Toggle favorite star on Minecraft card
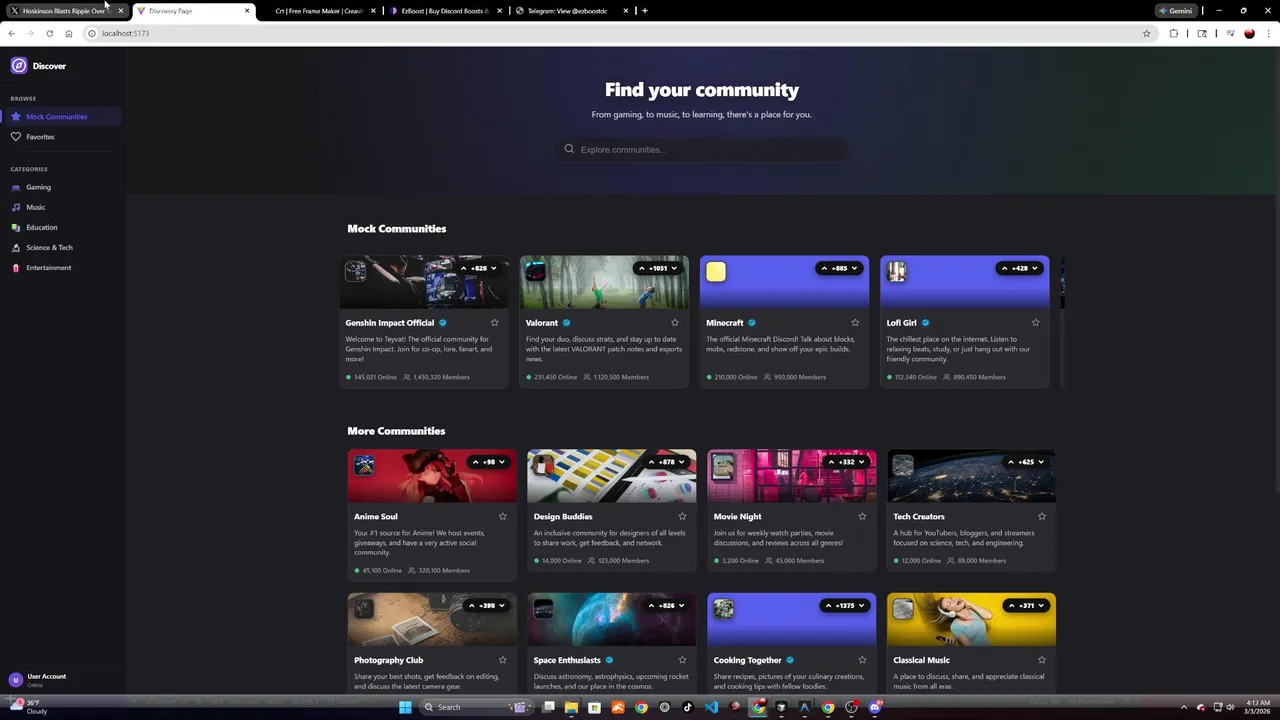This screenshot has height=720, width=1280. point(855,323)
